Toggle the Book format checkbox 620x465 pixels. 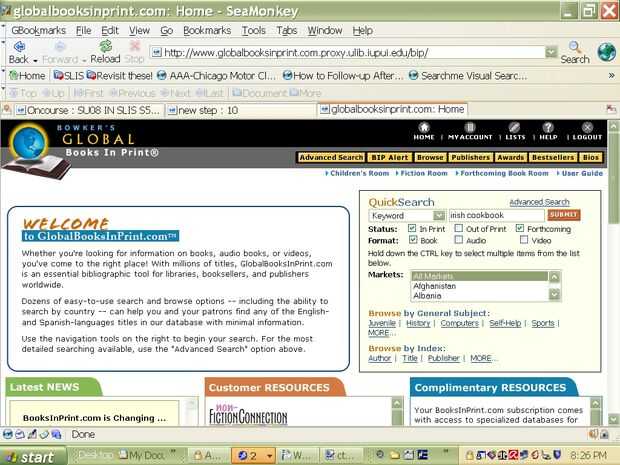pos(413,240)
